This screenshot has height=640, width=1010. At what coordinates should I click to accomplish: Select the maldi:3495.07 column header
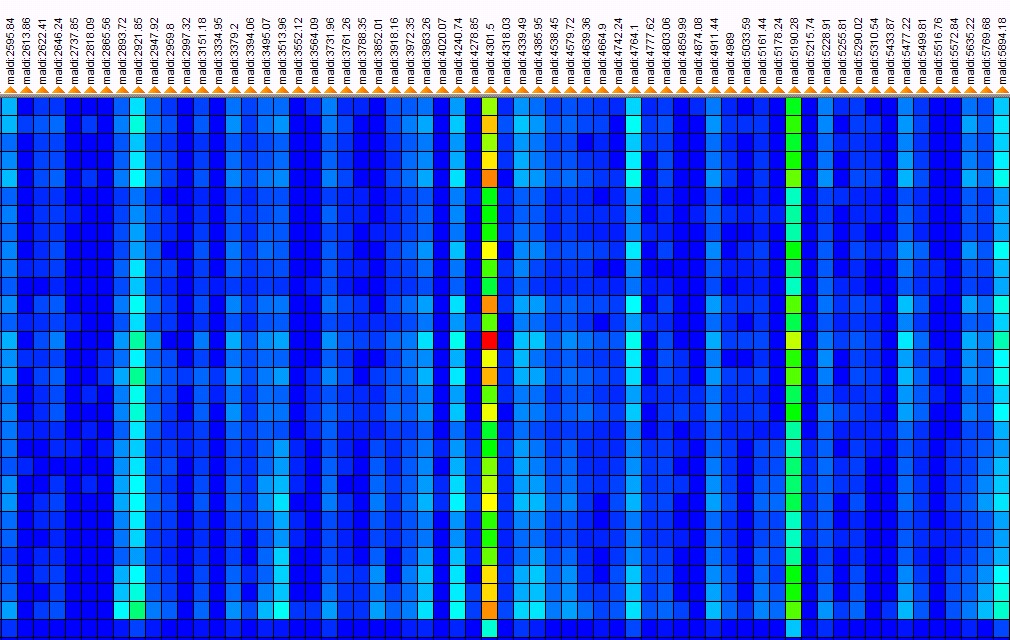266,51
